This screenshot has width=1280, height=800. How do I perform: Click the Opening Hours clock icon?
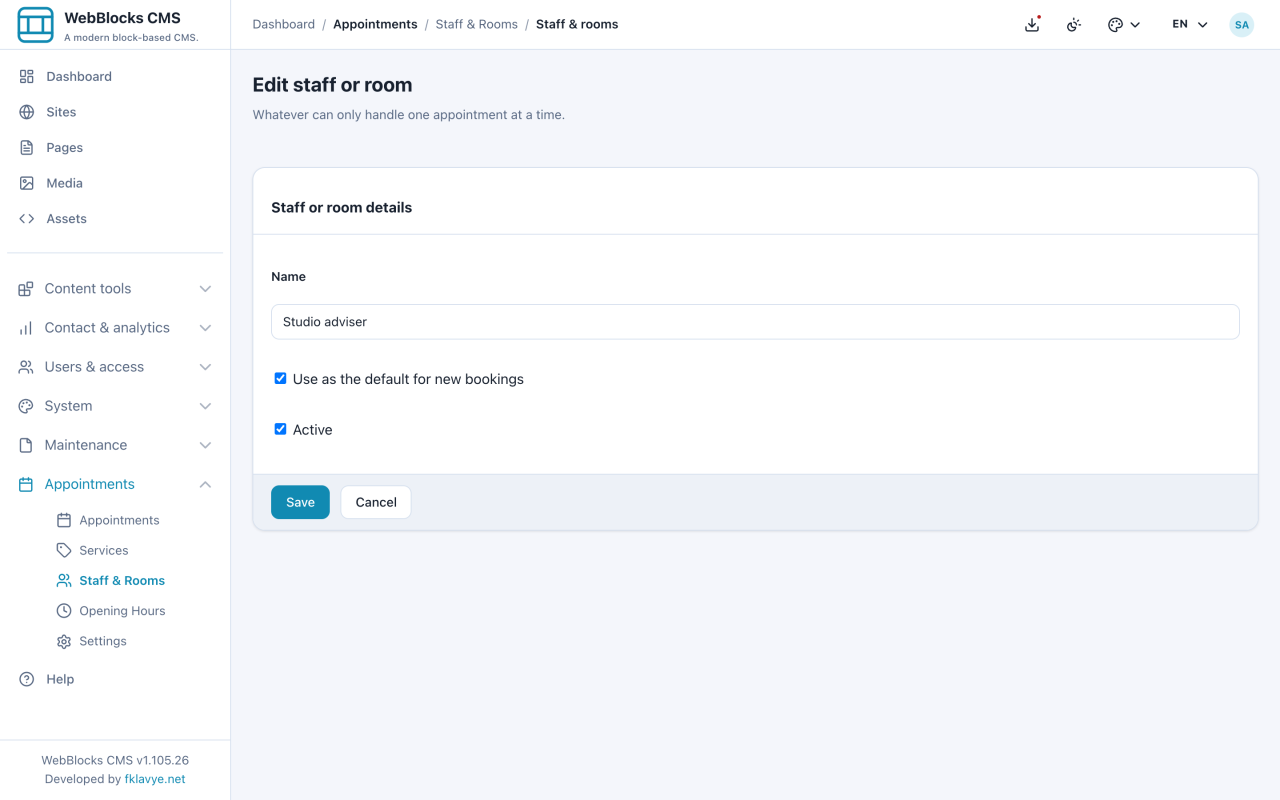click(x=64, y=611)
